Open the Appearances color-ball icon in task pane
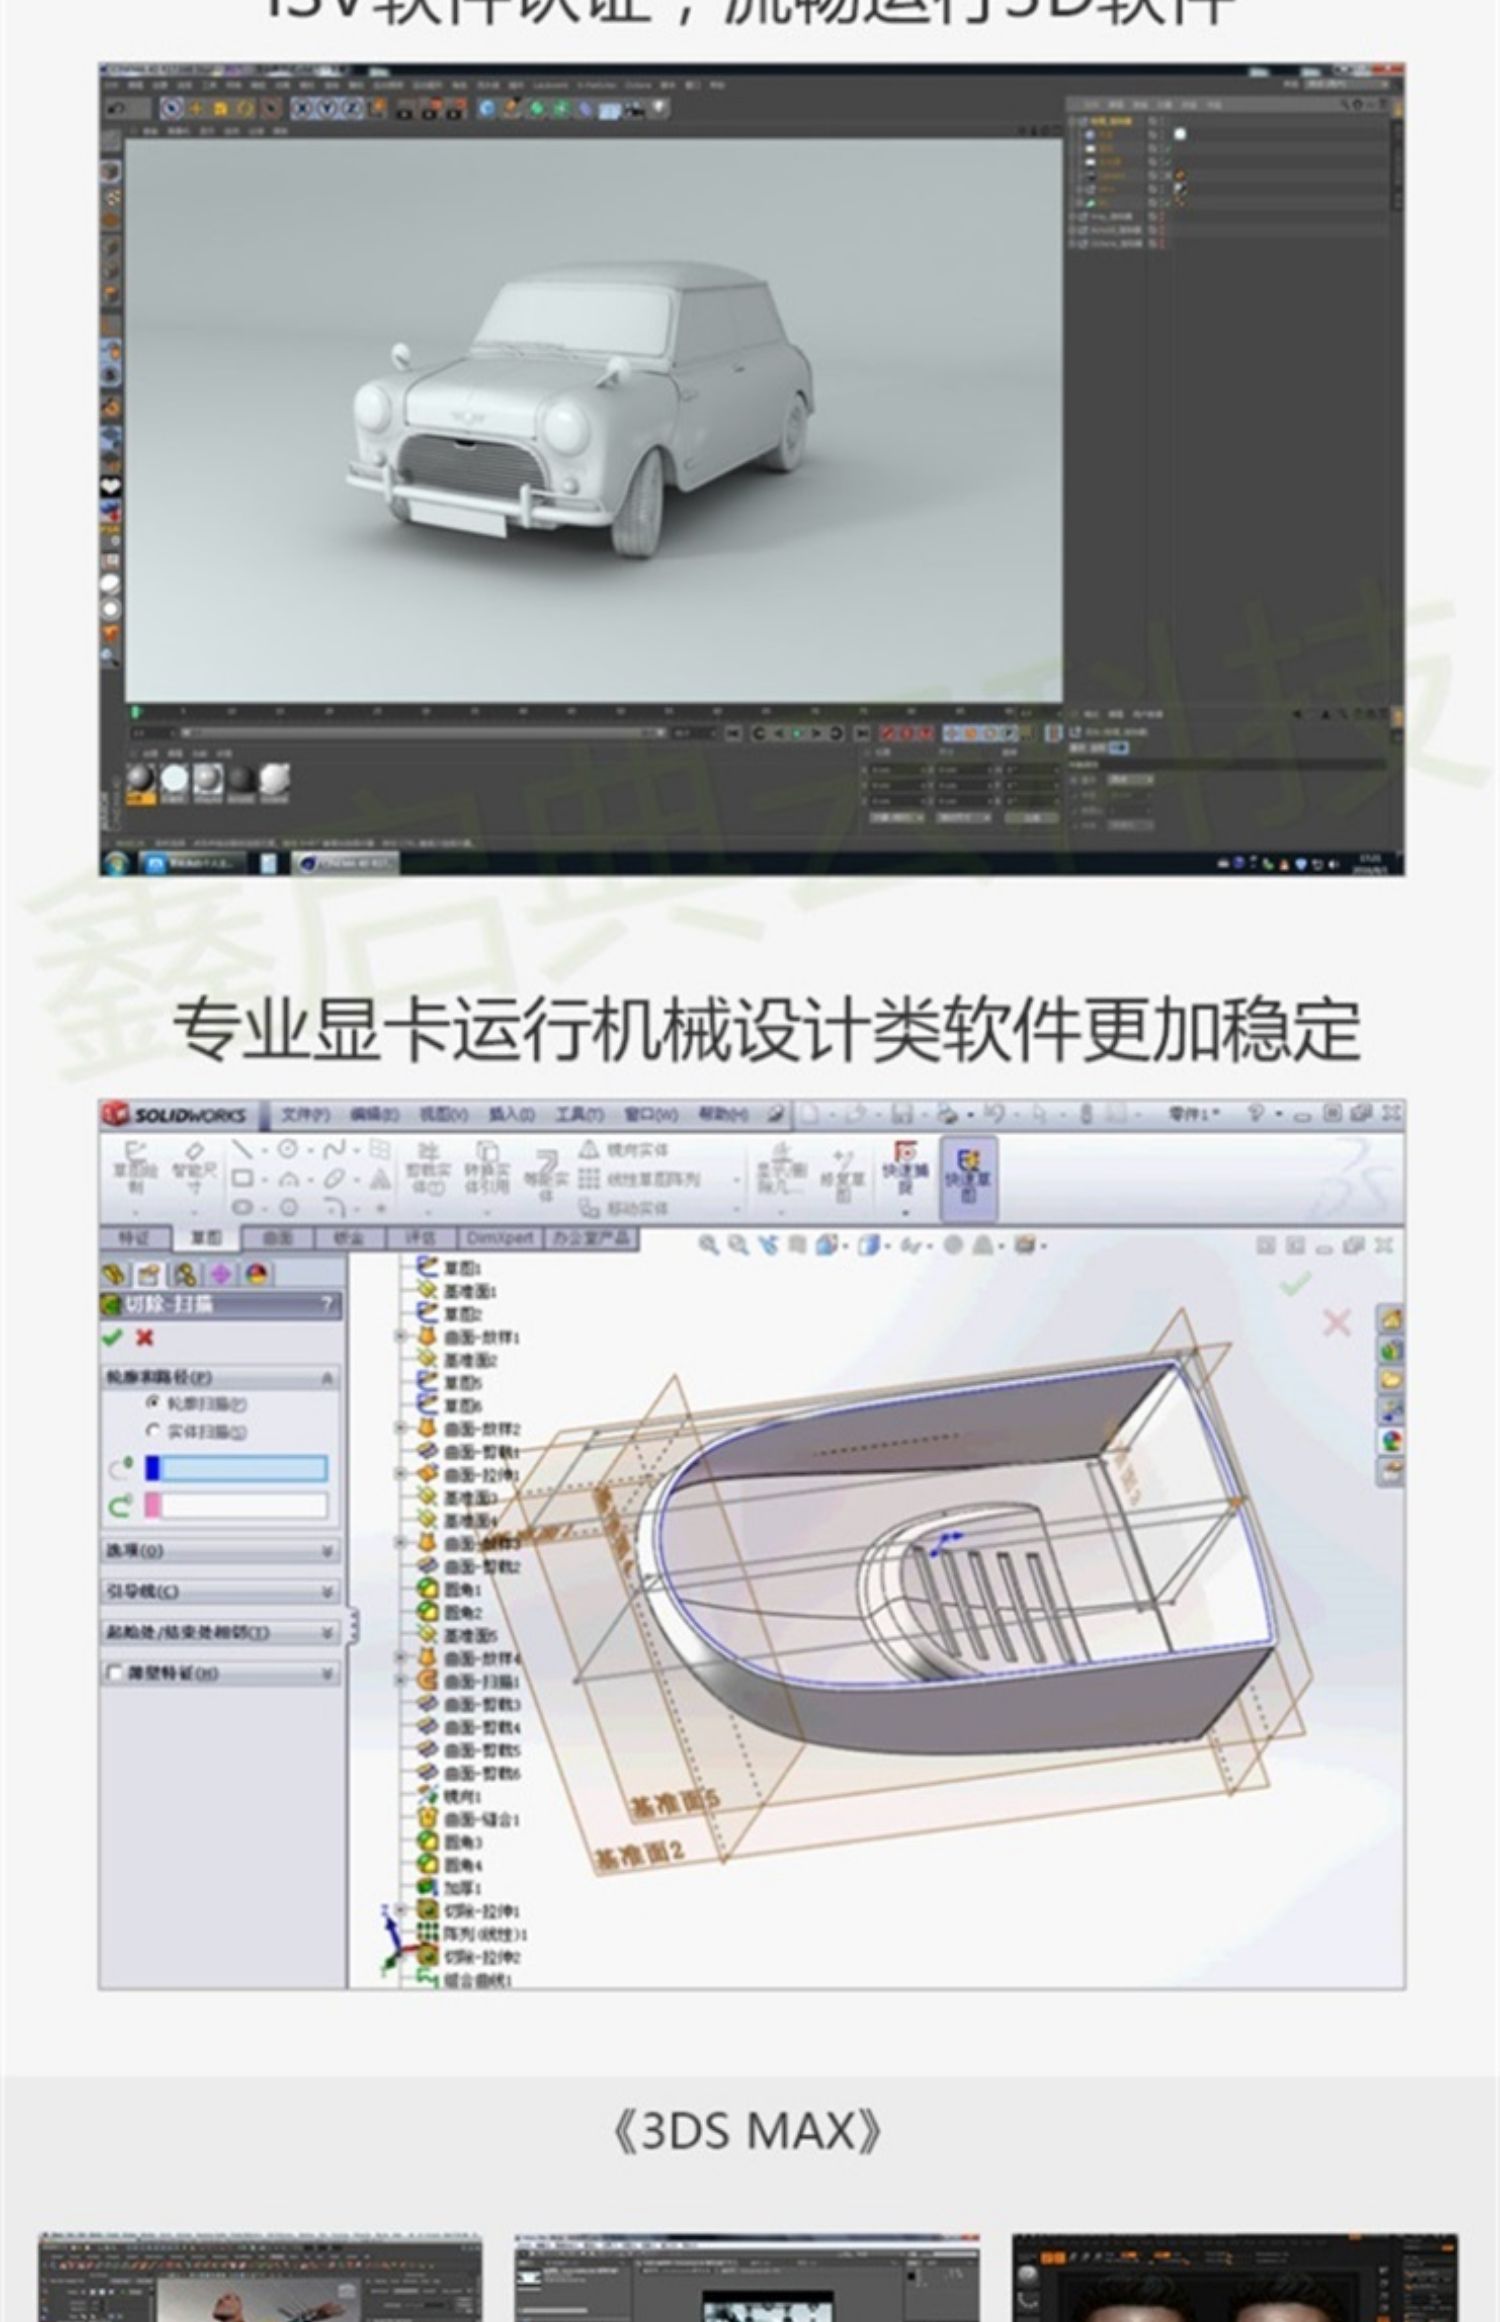Screen dimensions: 1500x2322 point(1391,1441)
